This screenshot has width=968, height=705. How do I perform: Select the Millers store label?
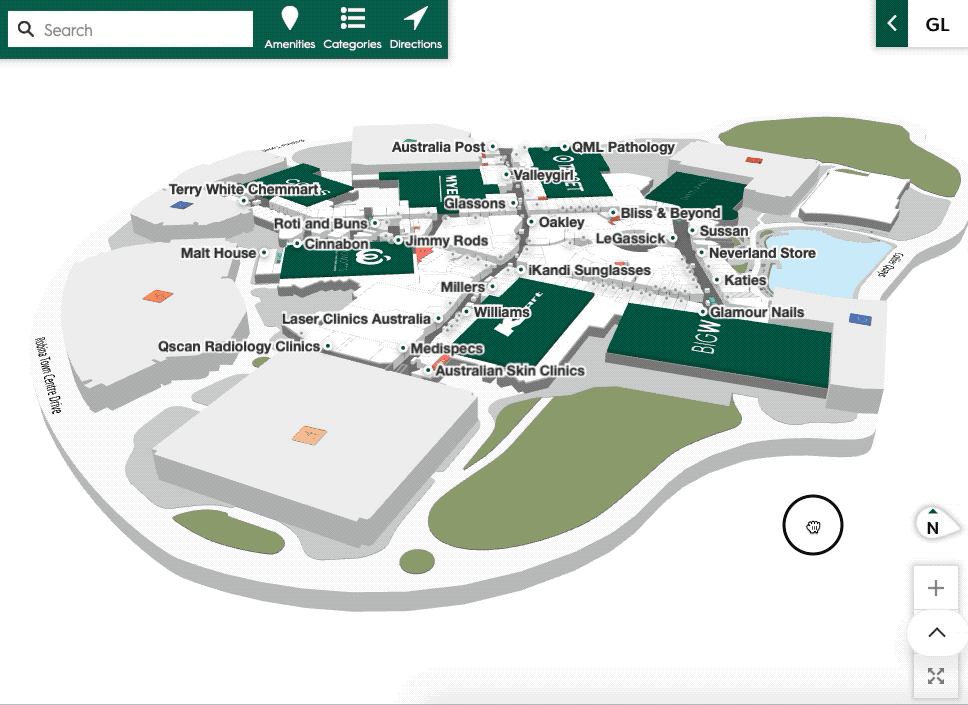[x=462, y=287]
